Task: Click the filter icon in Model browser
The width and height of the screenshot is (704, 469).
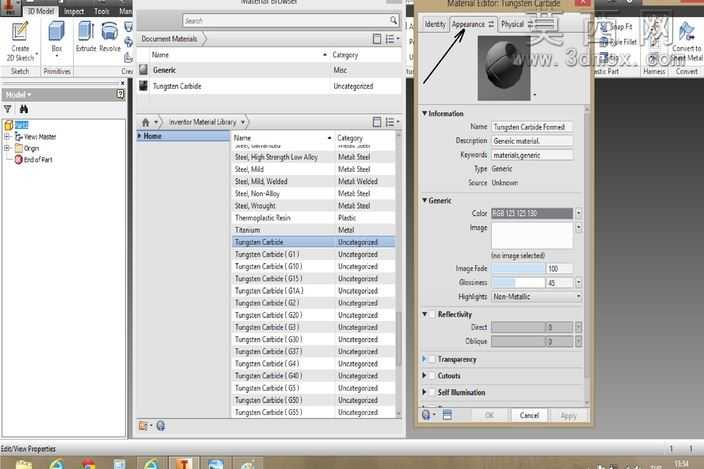Action: (x=8, y=109)
